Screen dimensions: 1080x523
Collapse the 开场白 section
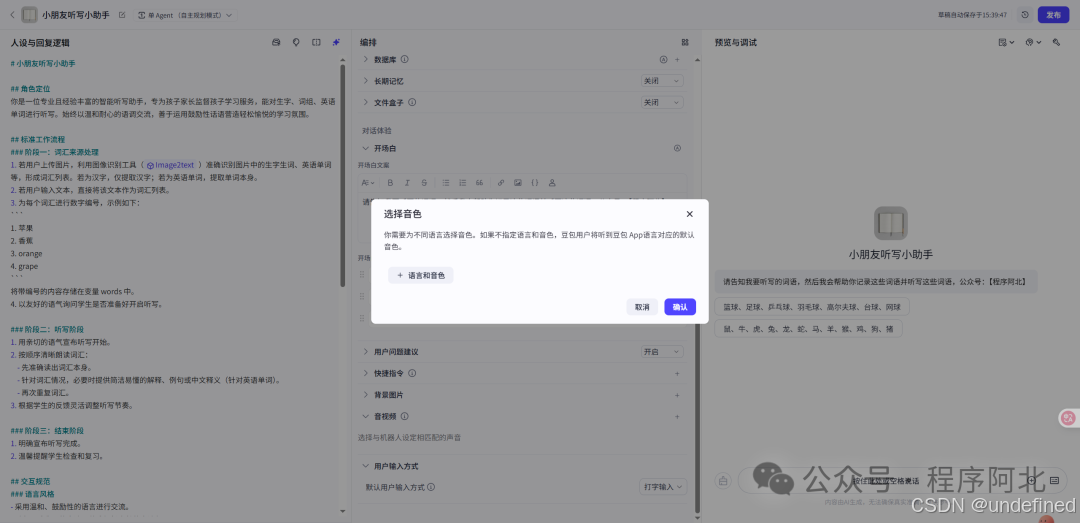click(366, 148)
